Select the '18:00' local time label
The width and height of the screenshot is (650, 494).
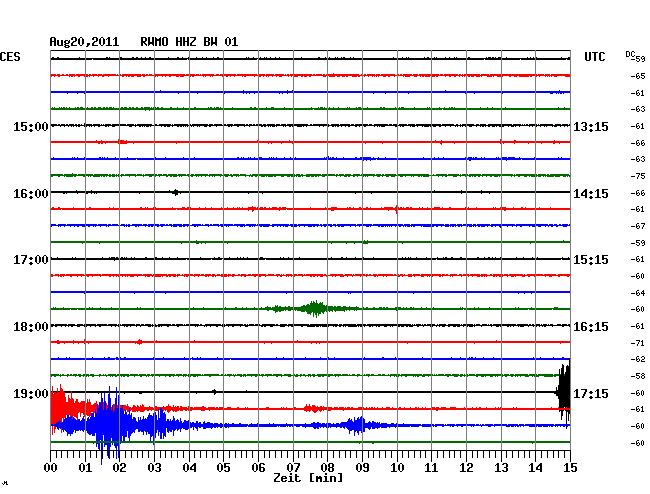tap(31, 327)
